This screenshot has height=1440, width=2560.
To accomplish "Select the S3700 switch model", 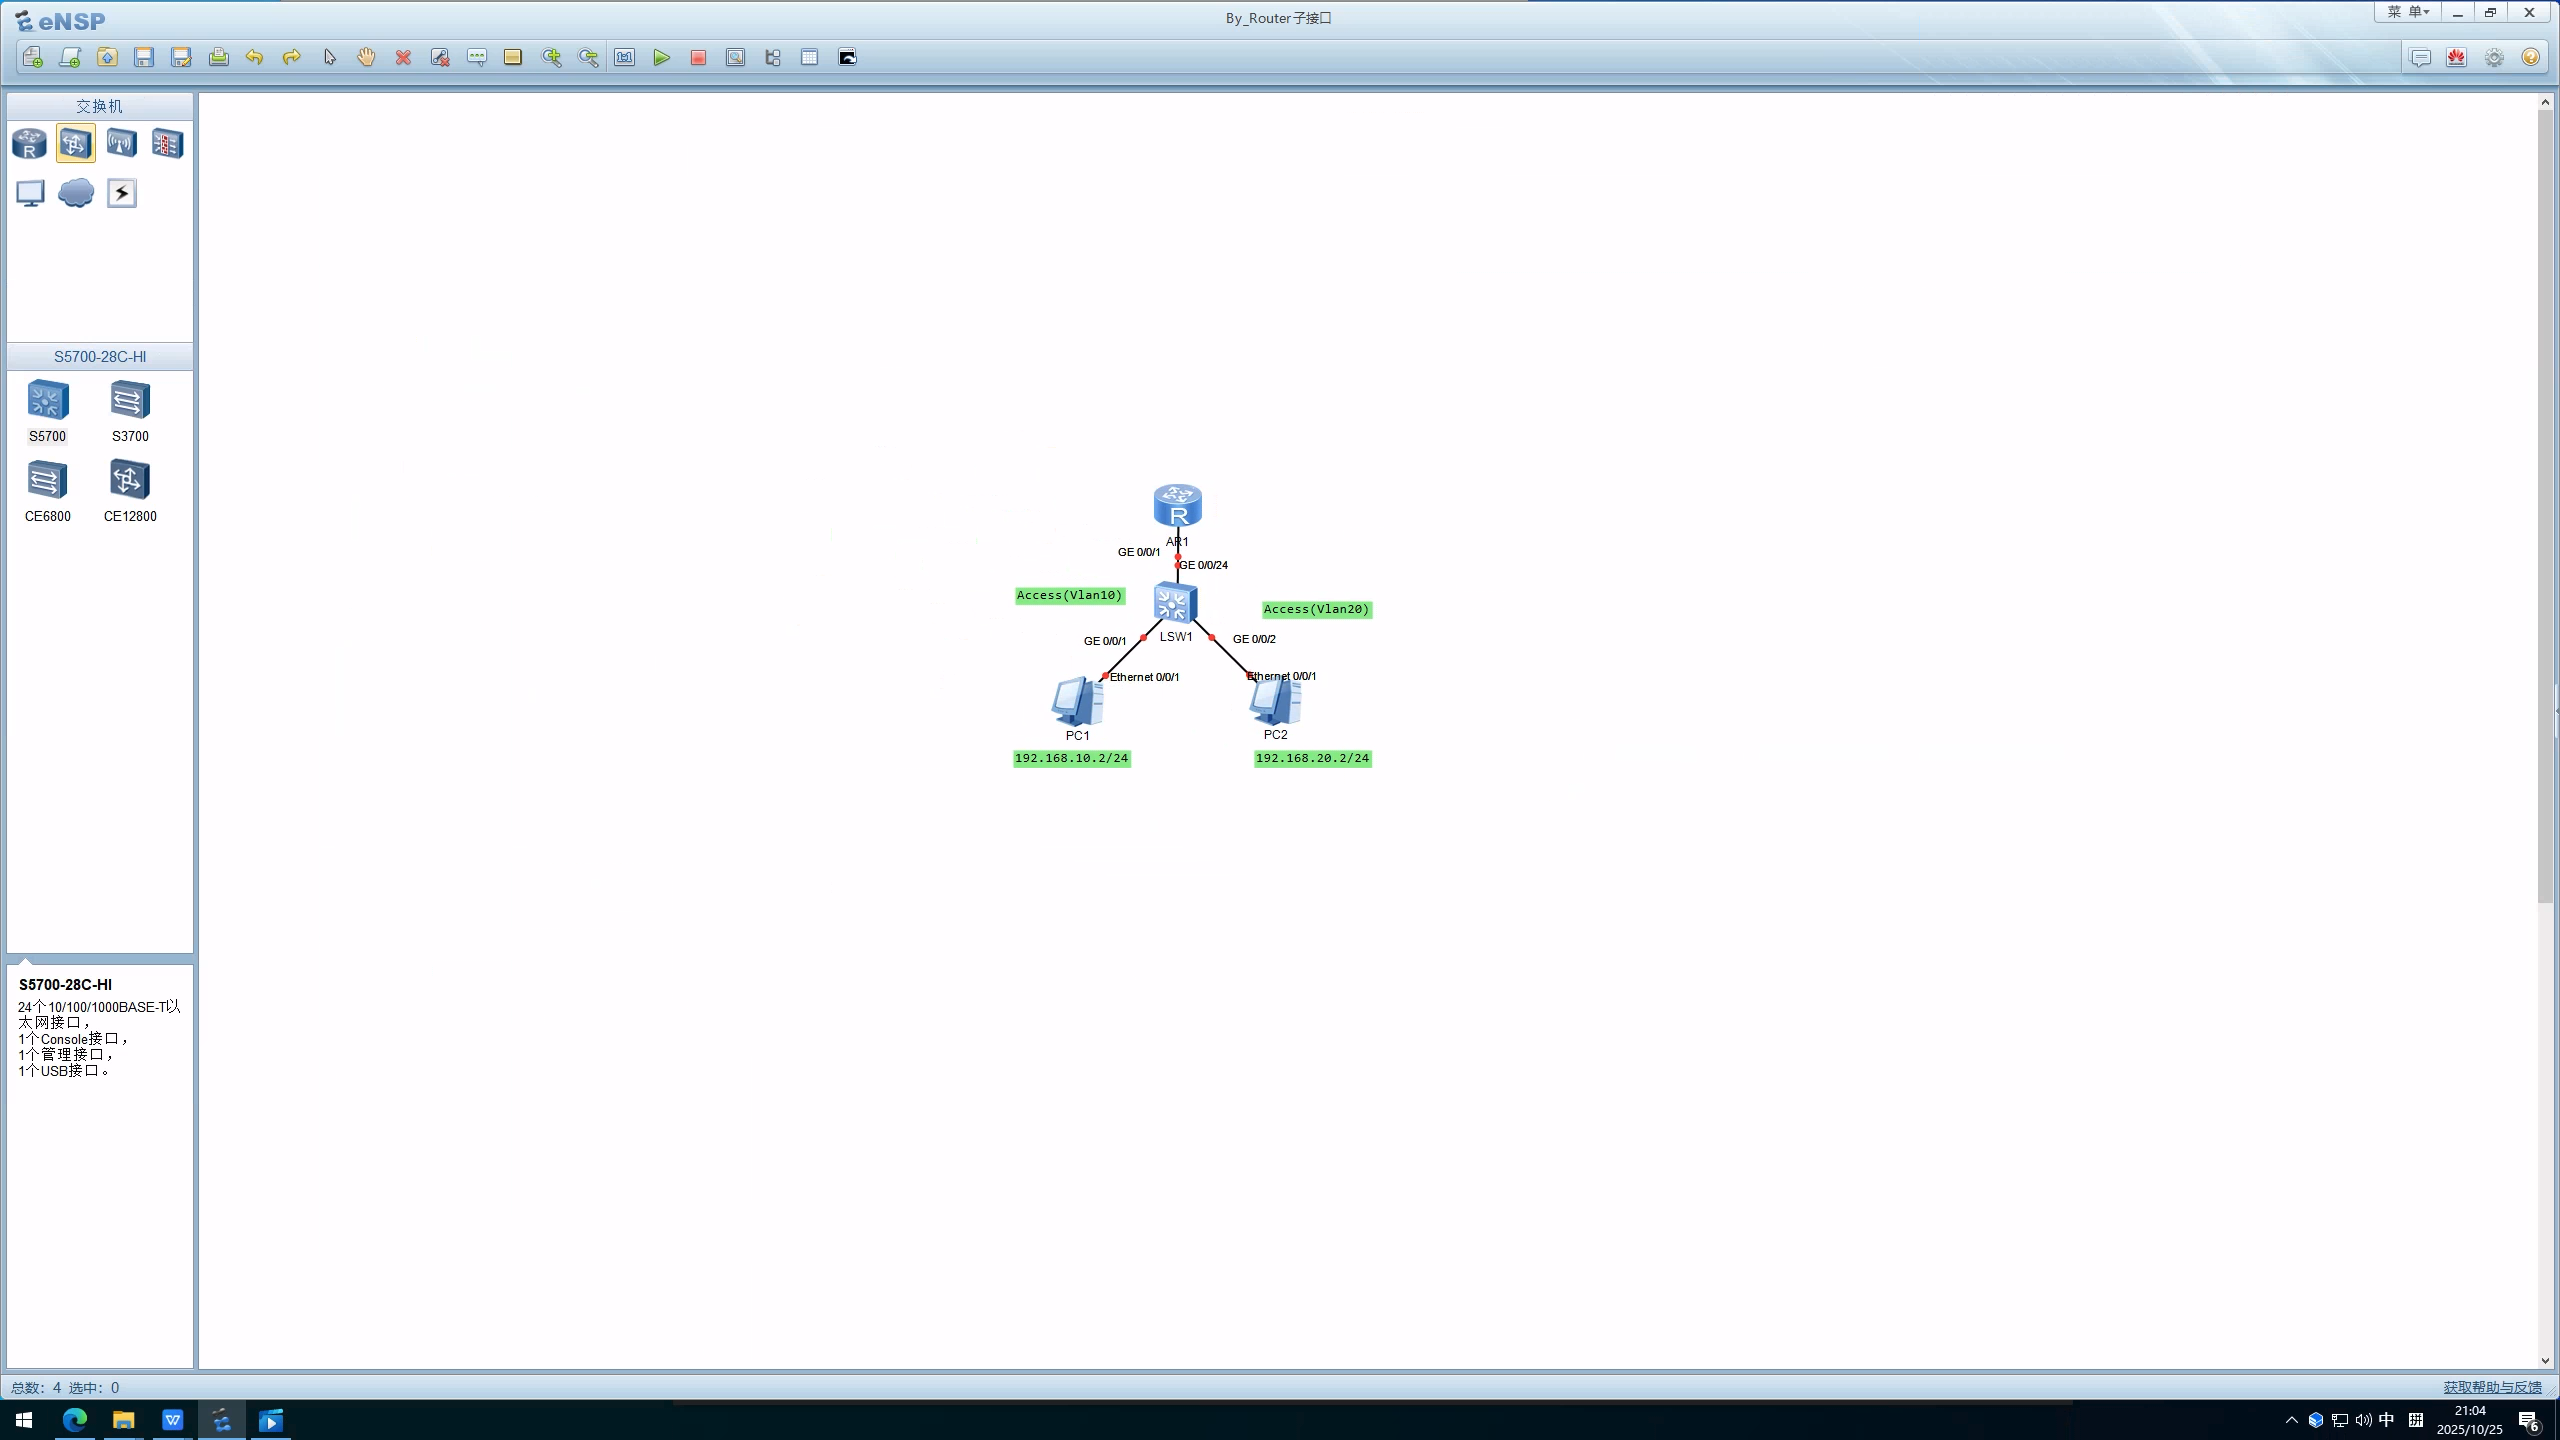I will pos(130,401).
